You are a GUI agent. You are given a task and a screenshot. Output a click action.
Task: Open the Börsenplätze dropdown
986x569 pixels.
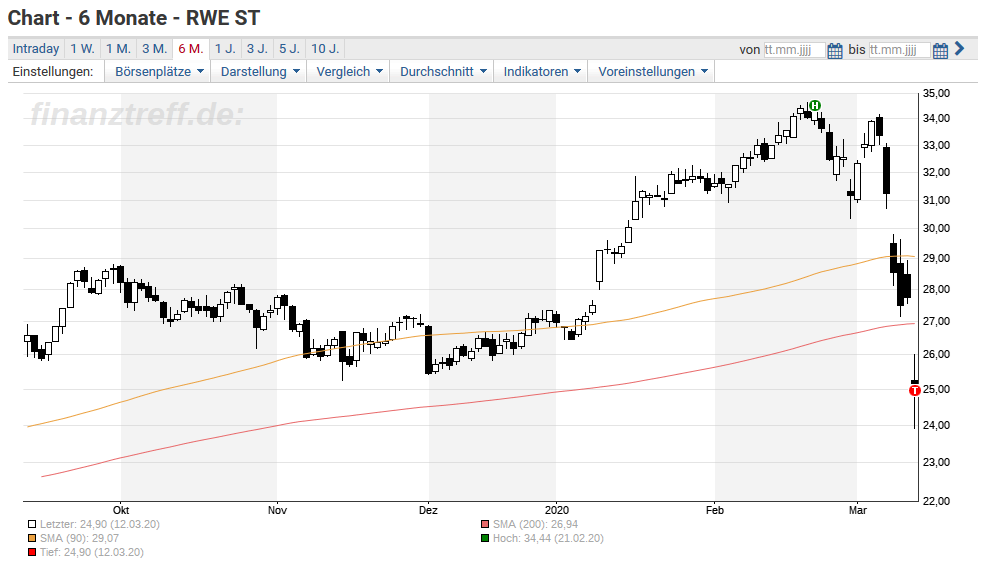(159, 72)
